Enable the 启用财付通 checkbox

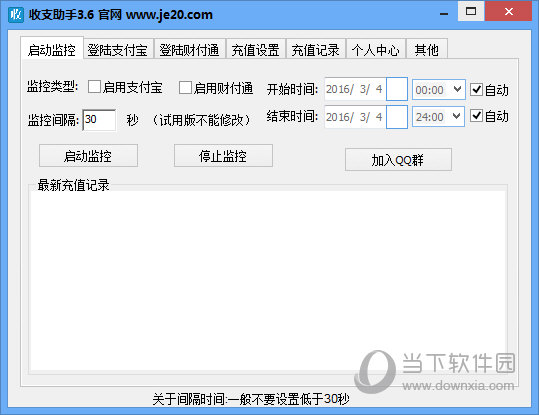185,87
